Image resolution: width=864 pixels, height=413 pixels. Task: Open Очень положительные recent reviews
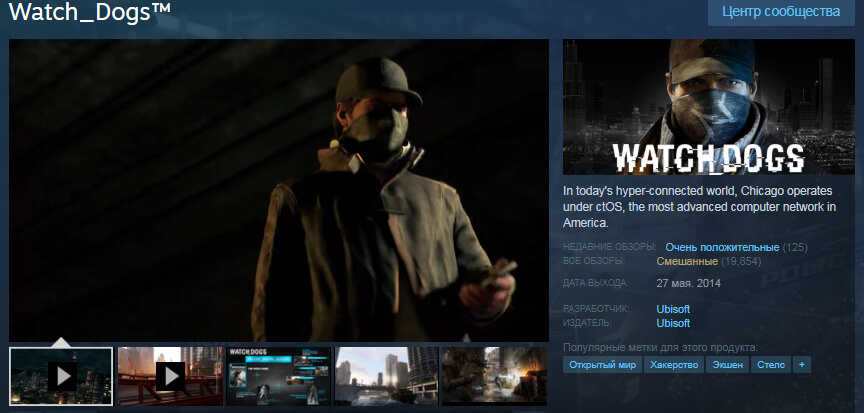(722, 247)
